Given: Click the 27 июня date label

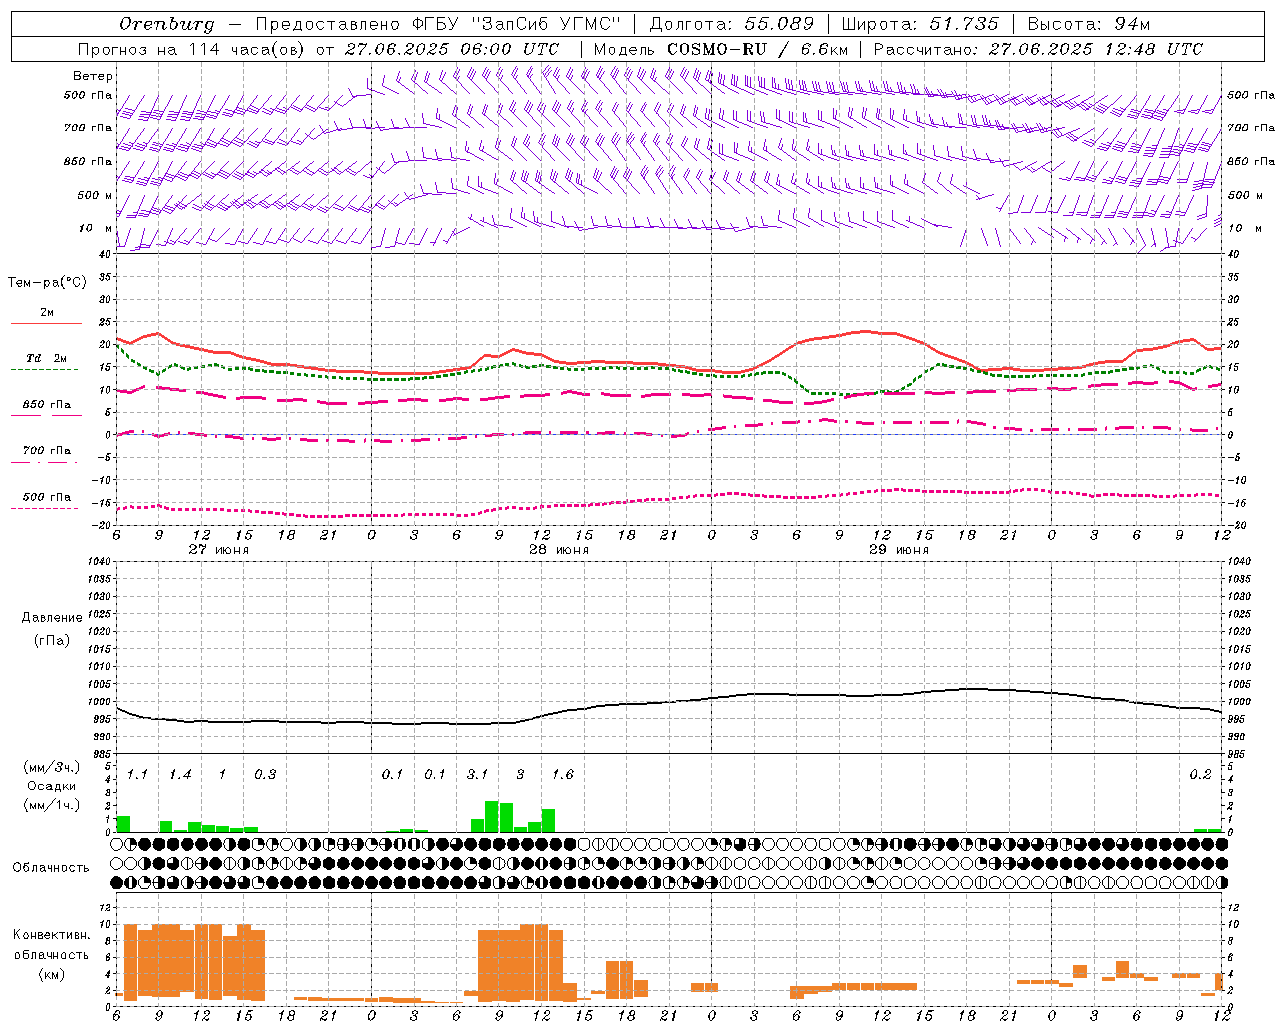Looking at the screenshot, I should pyautogui.click(x=219, y=549).
